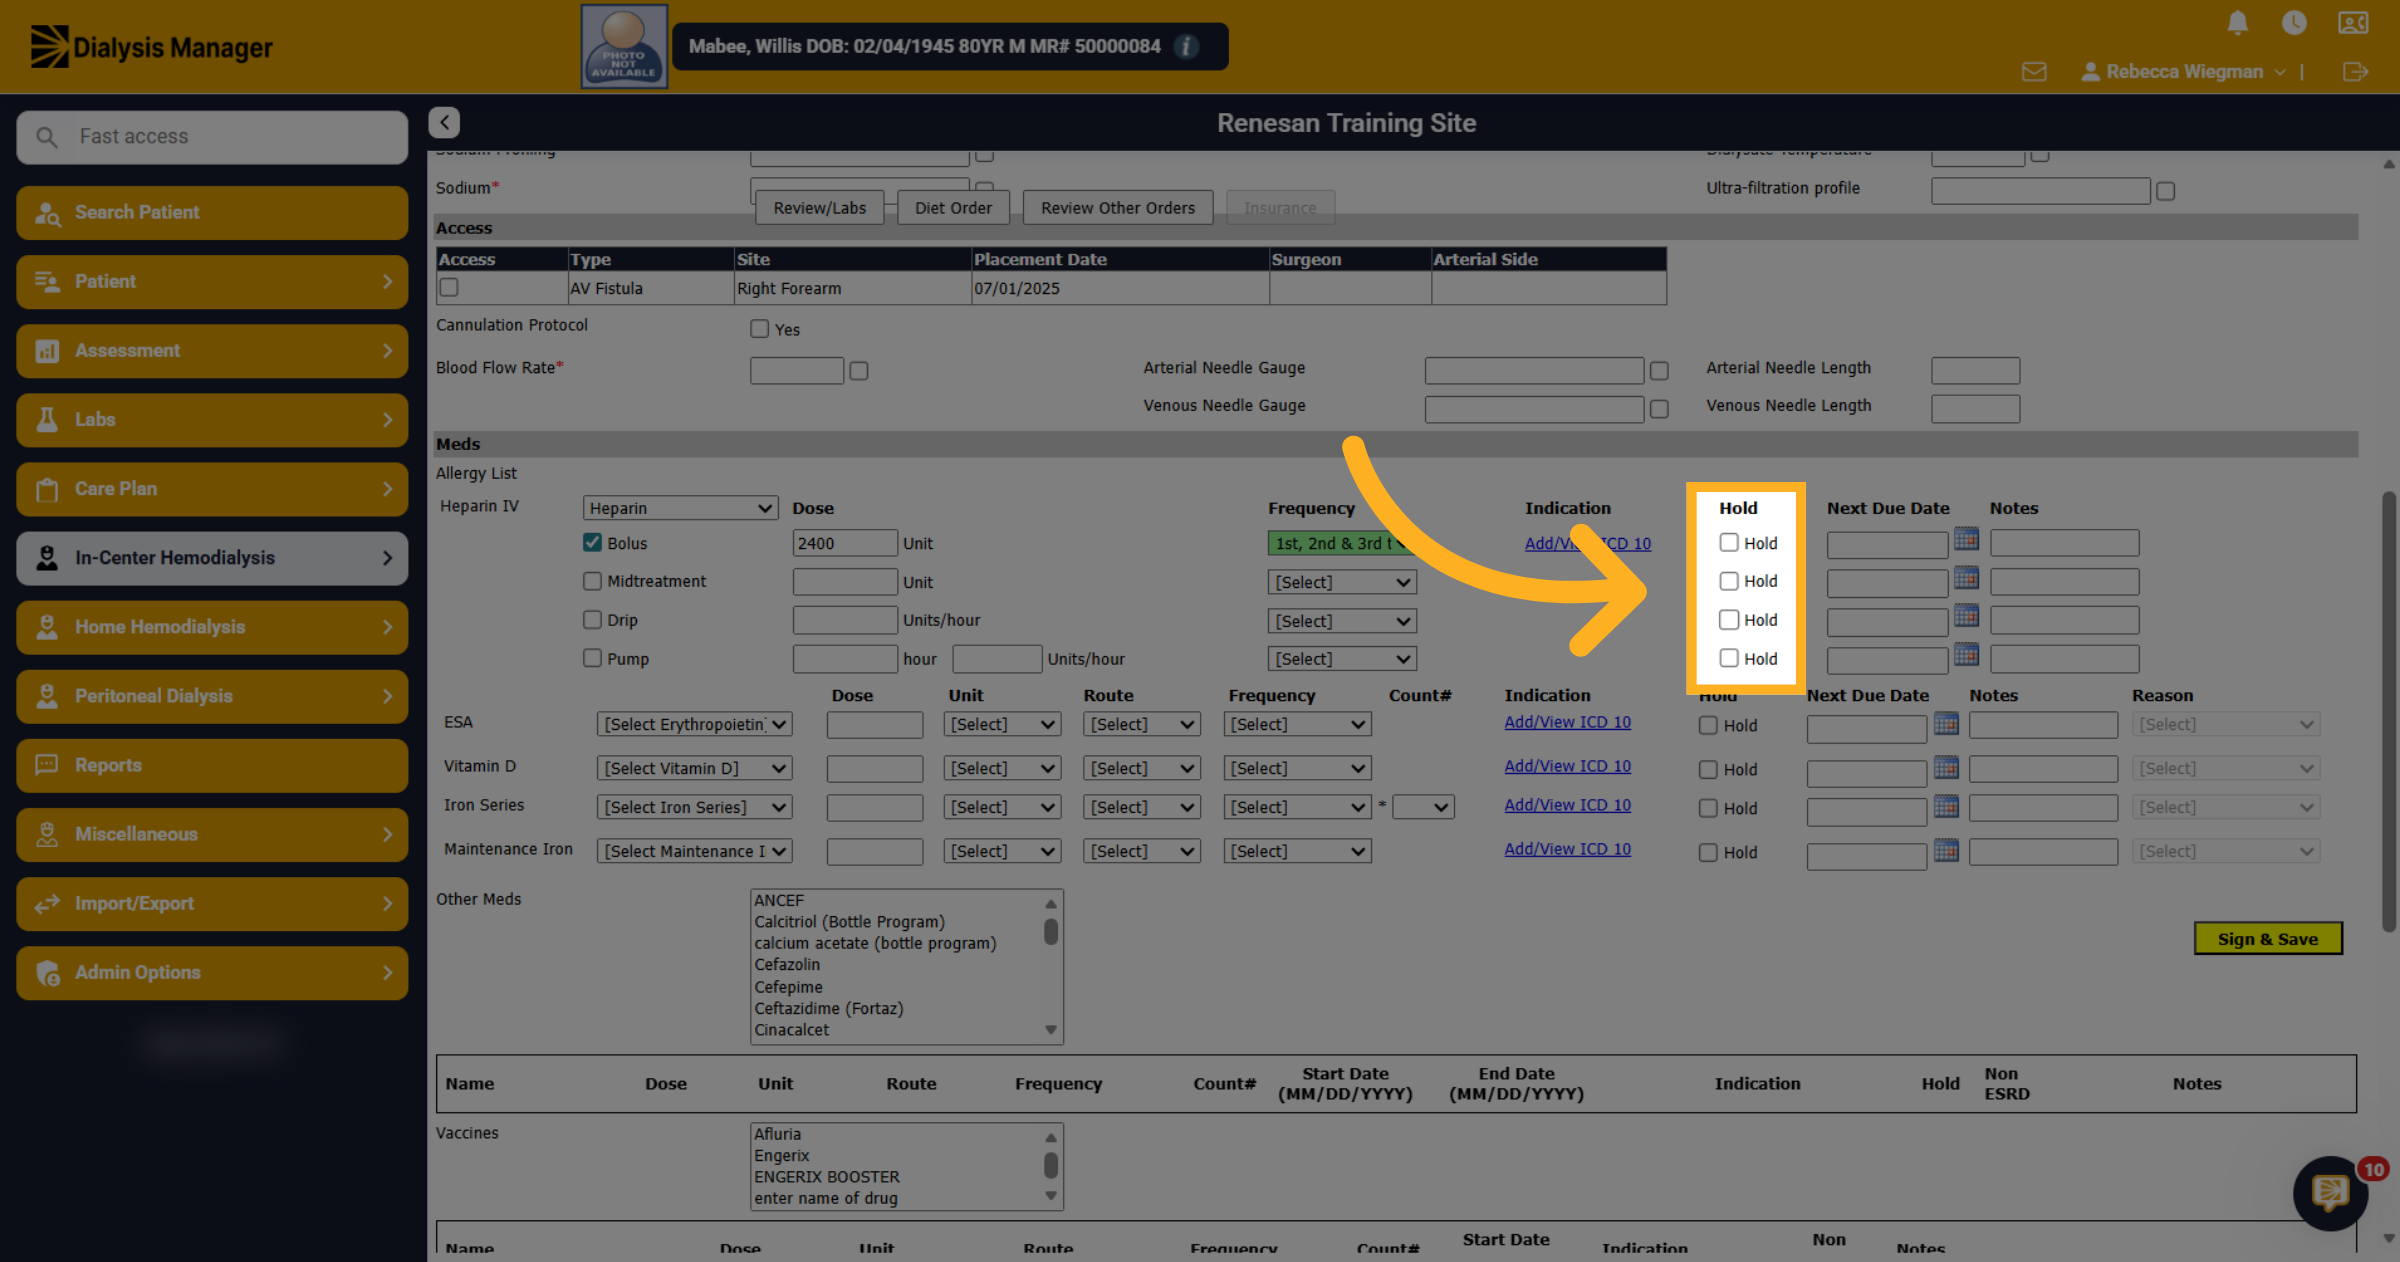2400x1262 pixels.
Task: Open Select Vitamin D dropdown
Action: tap(694, 768)
